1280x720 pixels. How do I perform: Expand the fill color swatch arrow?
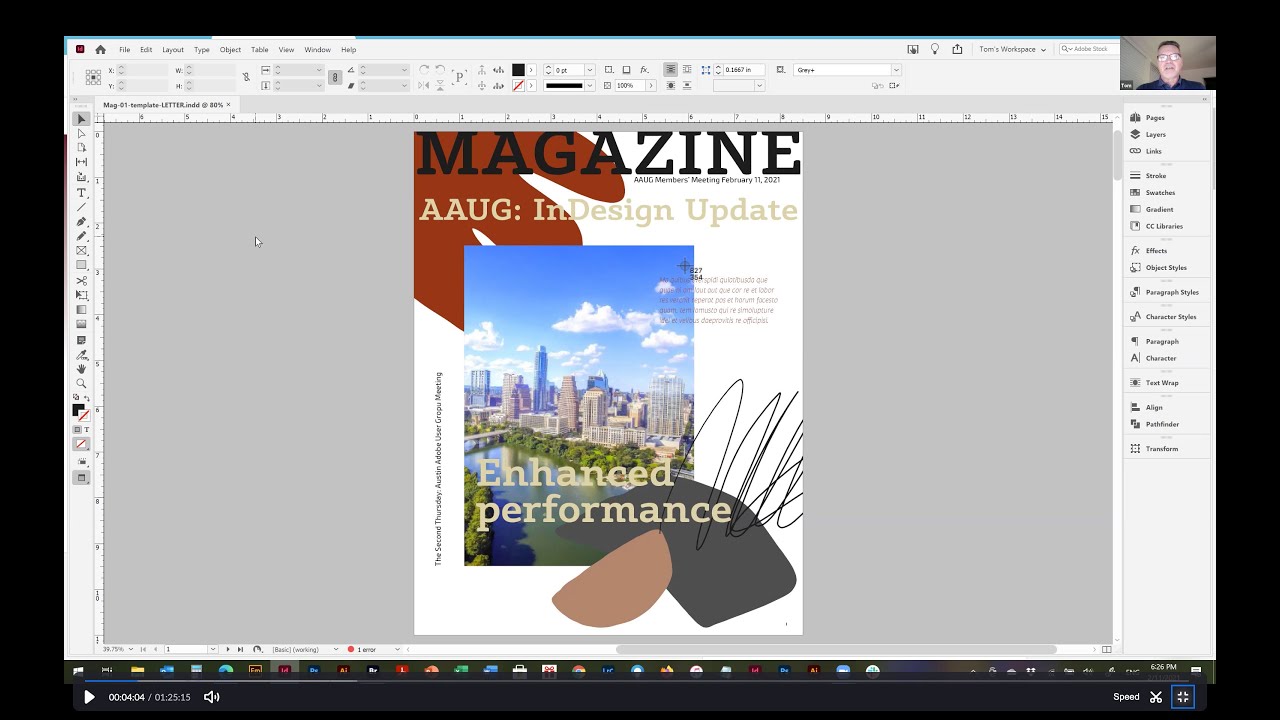pos(531,70)
